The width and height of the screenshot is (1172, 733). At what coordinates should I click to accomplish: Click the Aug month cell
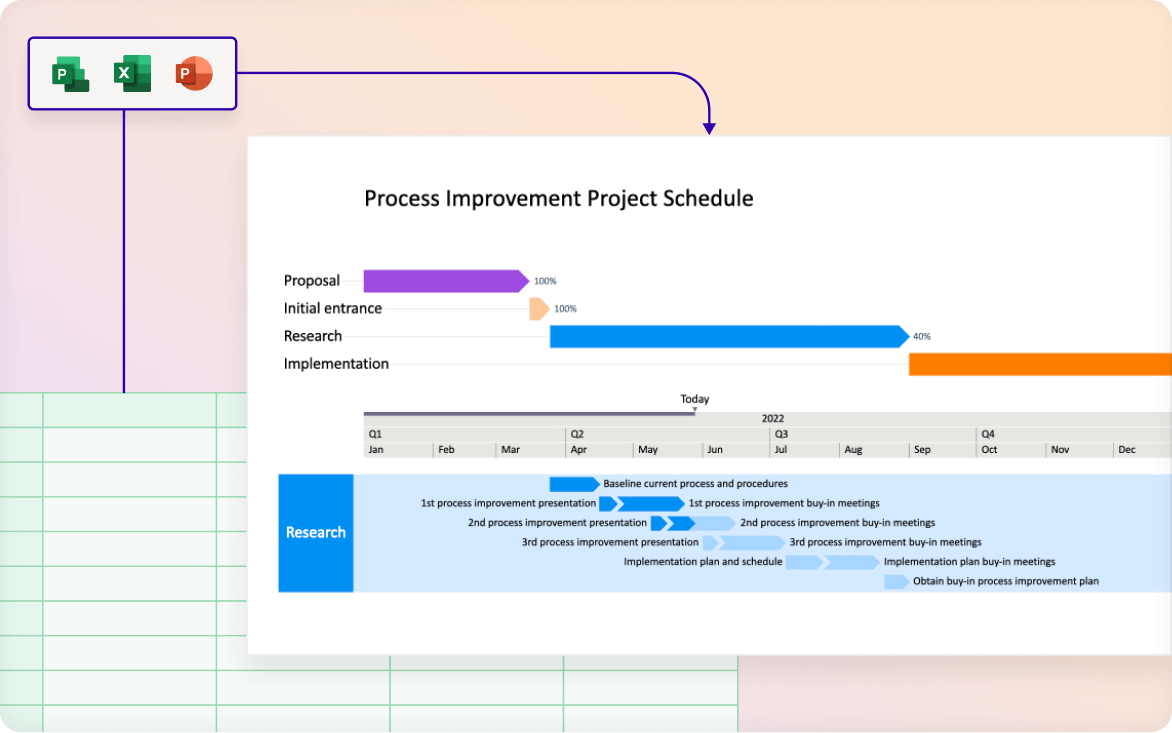(x=874, y=450)
